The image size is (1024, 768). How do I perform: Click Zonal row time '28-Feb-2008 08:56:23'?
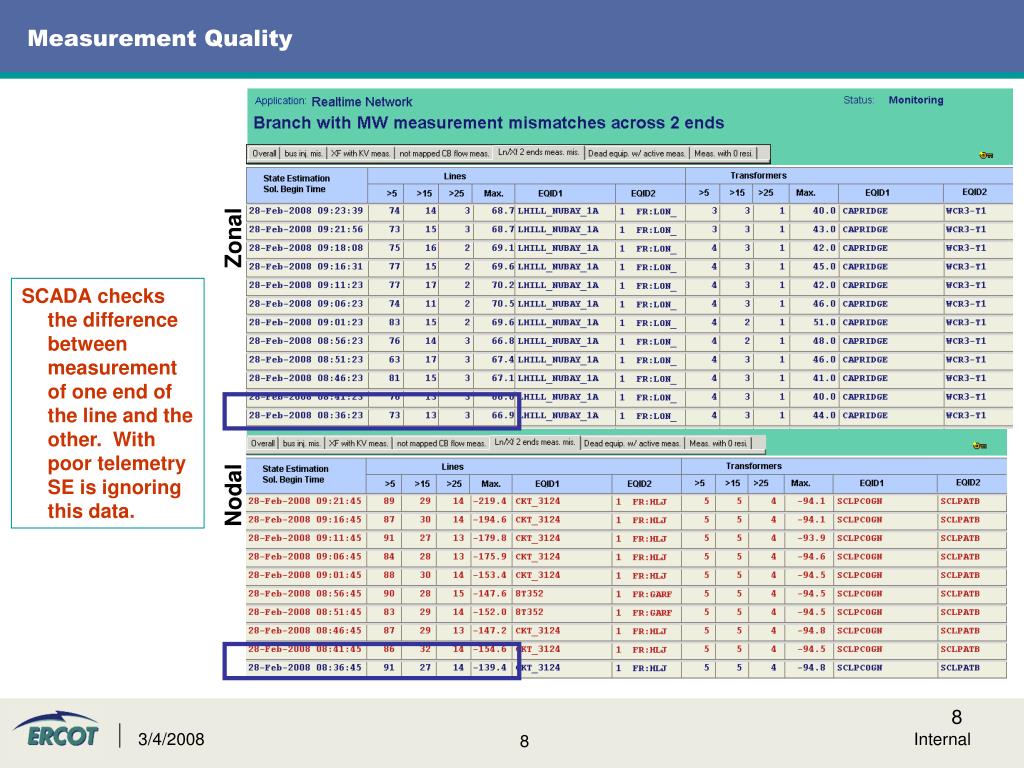pyautogui.click(x=306, y=341)
